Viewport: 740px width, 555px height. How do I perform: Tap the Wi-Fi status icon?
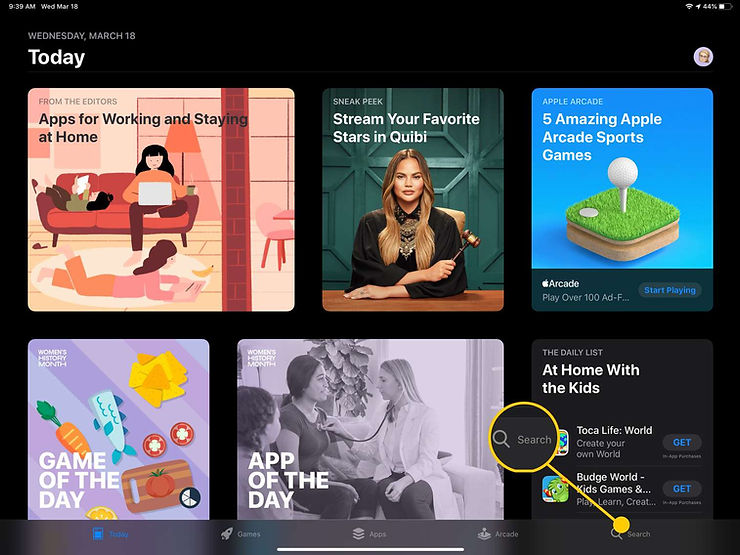(689, 7)
